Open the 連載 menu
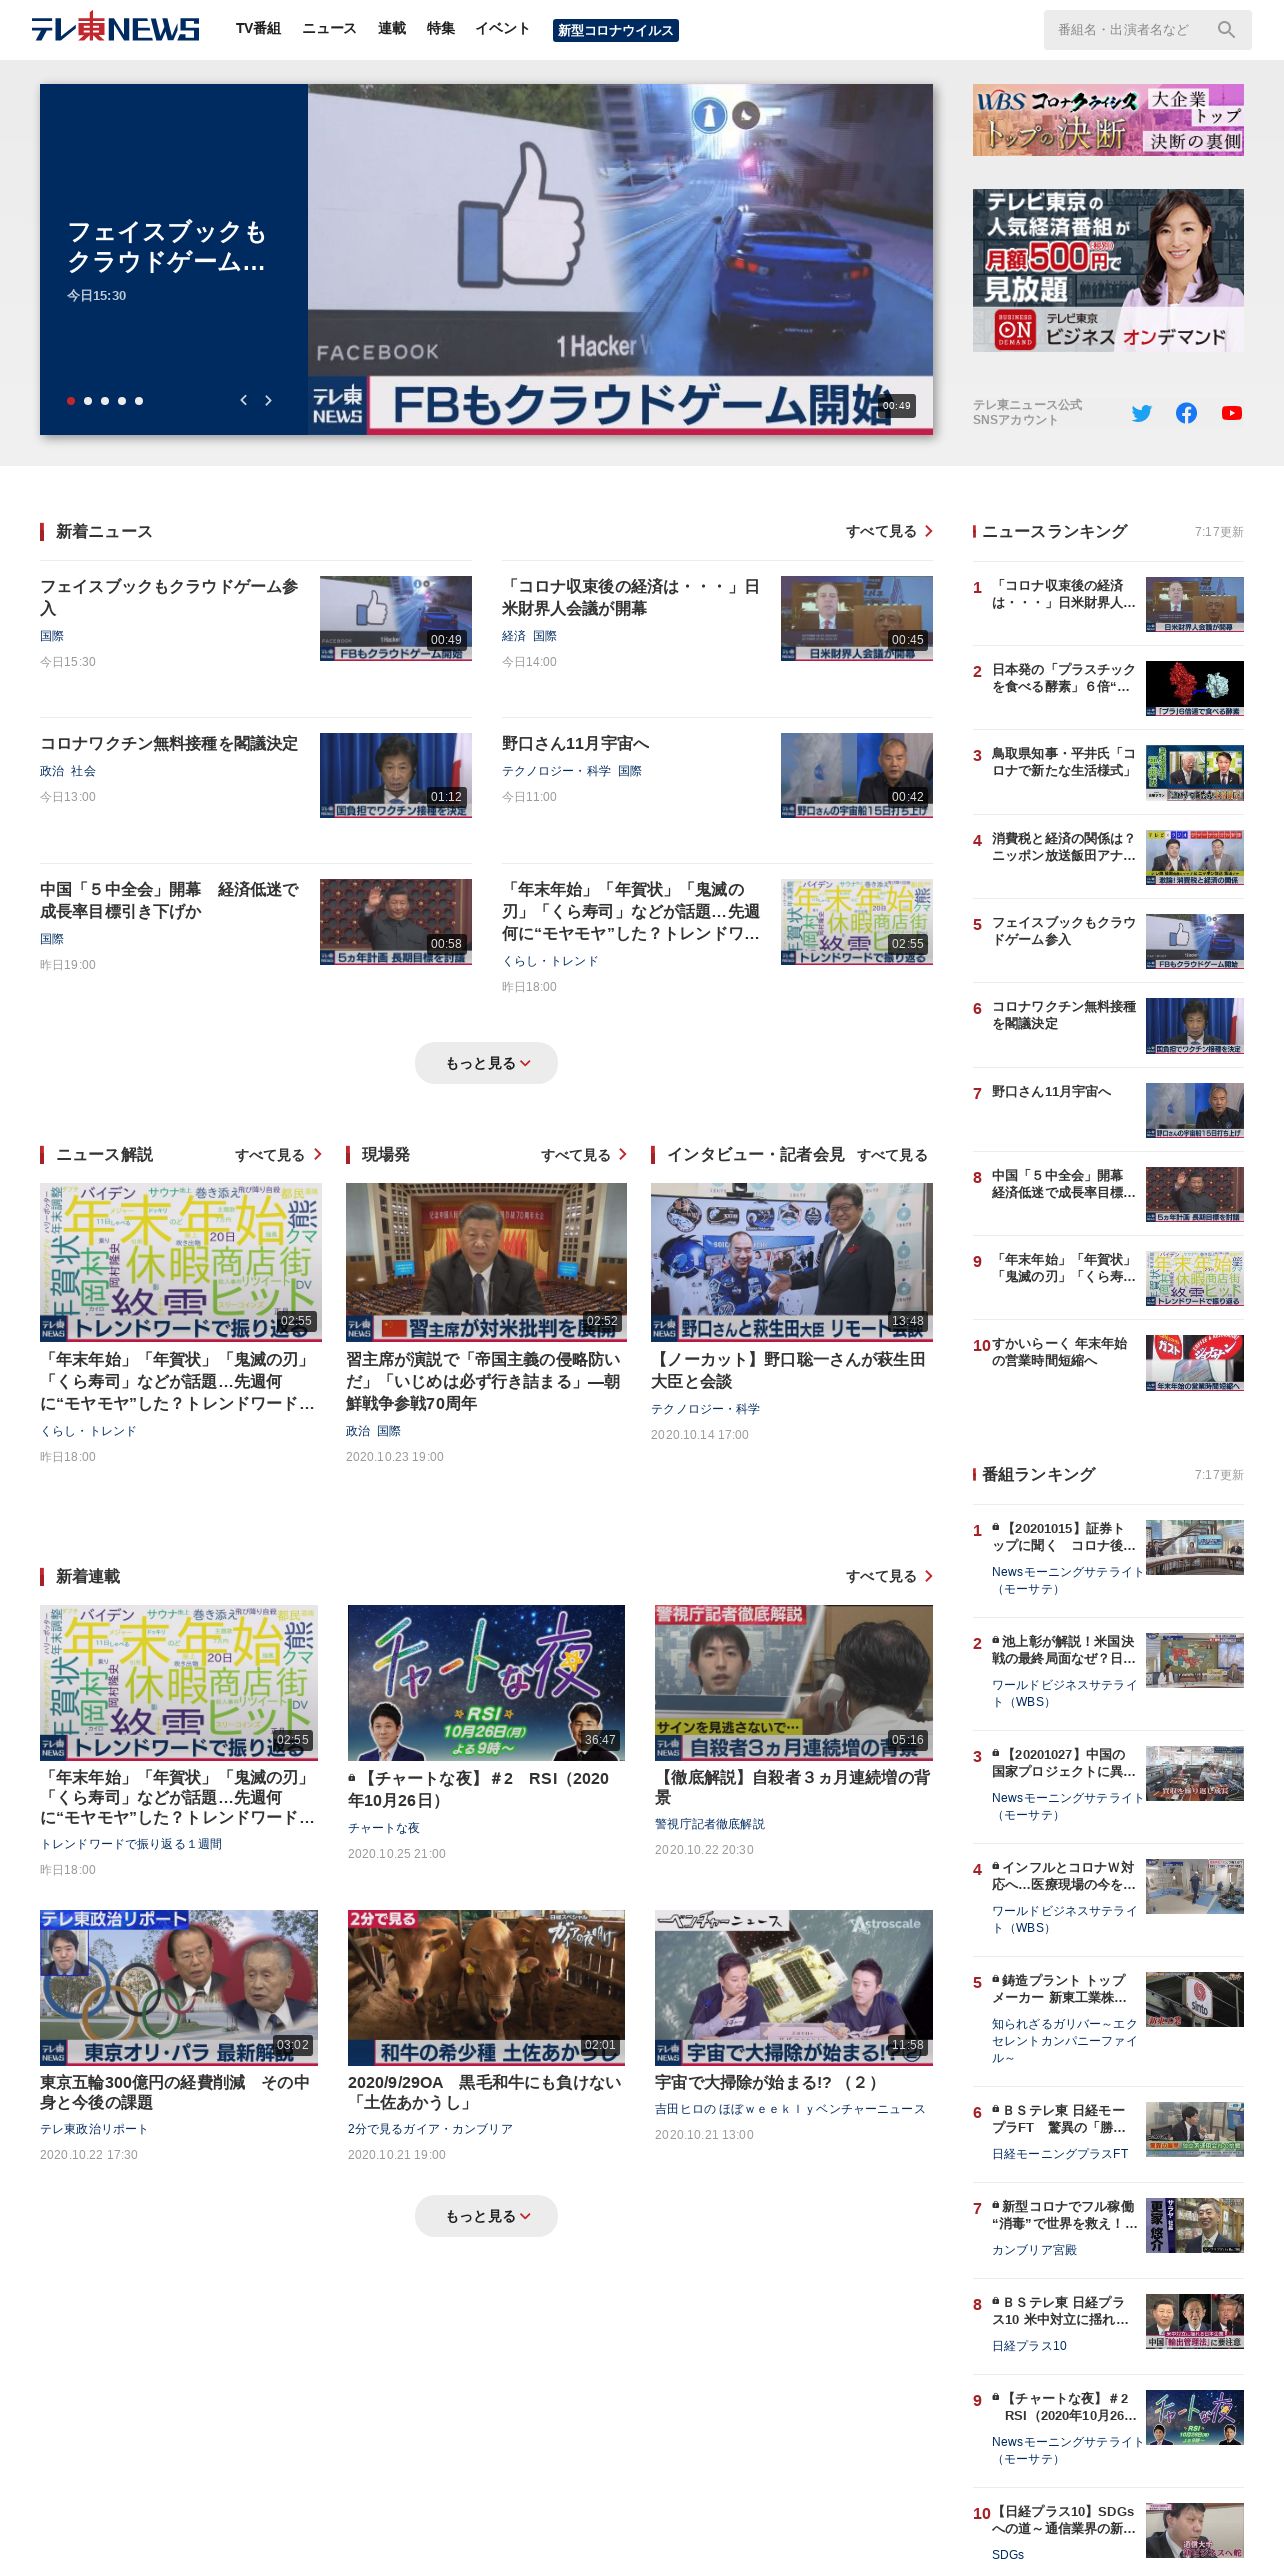 (392, 29)
